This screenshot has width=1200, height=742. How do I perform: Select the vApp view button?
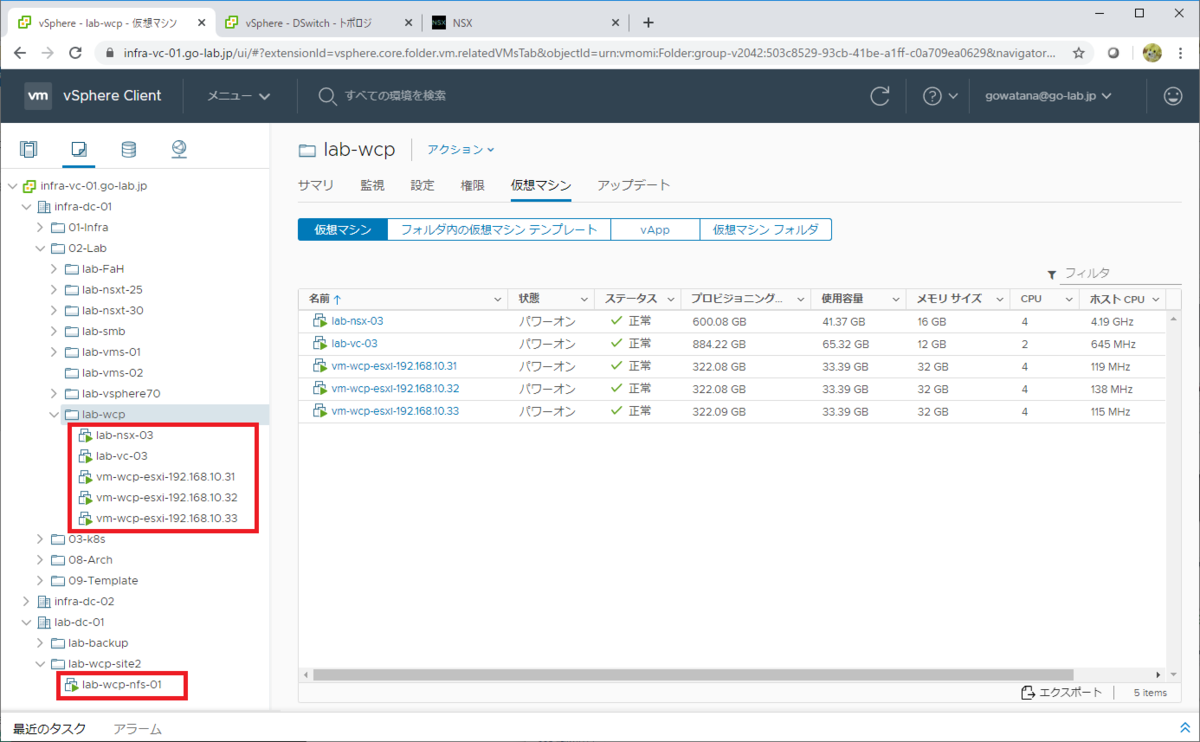[655, 230]
